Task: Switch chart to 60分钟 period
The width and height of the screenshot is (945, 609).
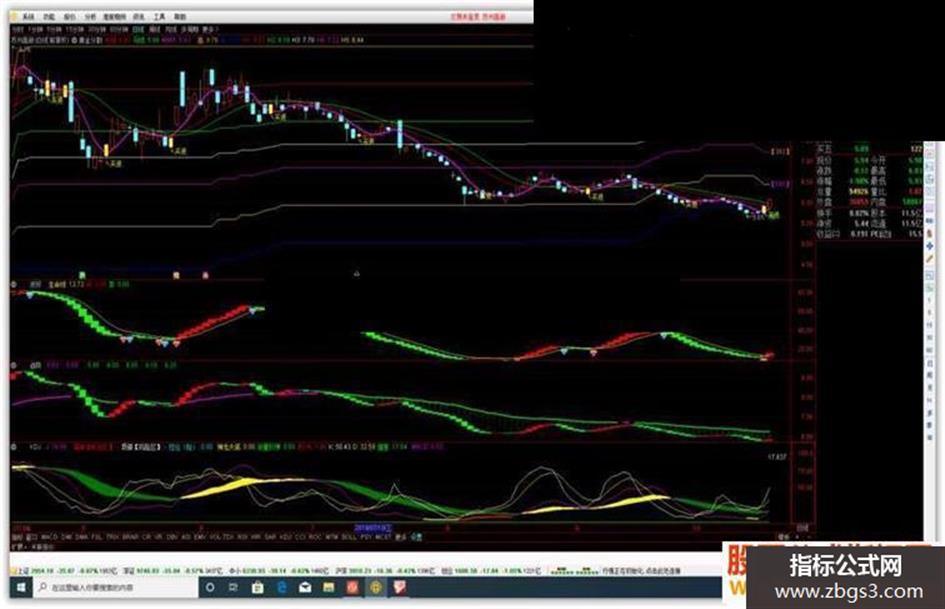Action: click(119, 29)
